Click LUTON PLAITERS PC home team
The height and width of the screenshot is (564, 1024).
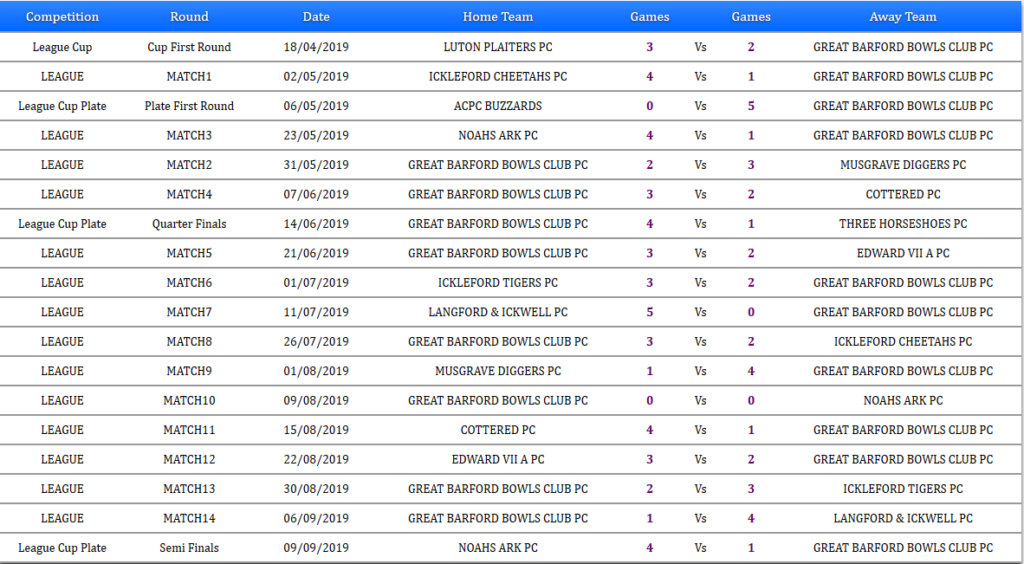tap(498, 47)
